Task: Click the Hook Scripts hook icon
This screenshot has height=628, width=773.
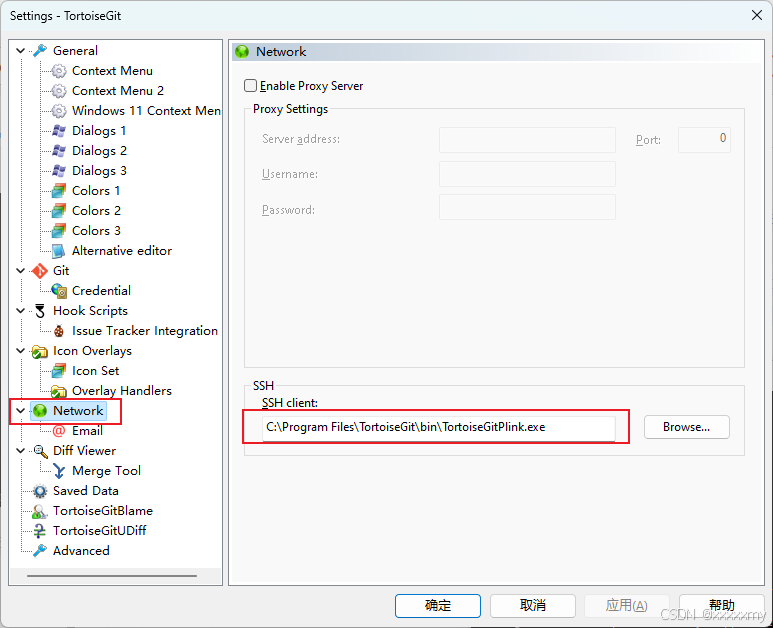Action: (39, 311)
